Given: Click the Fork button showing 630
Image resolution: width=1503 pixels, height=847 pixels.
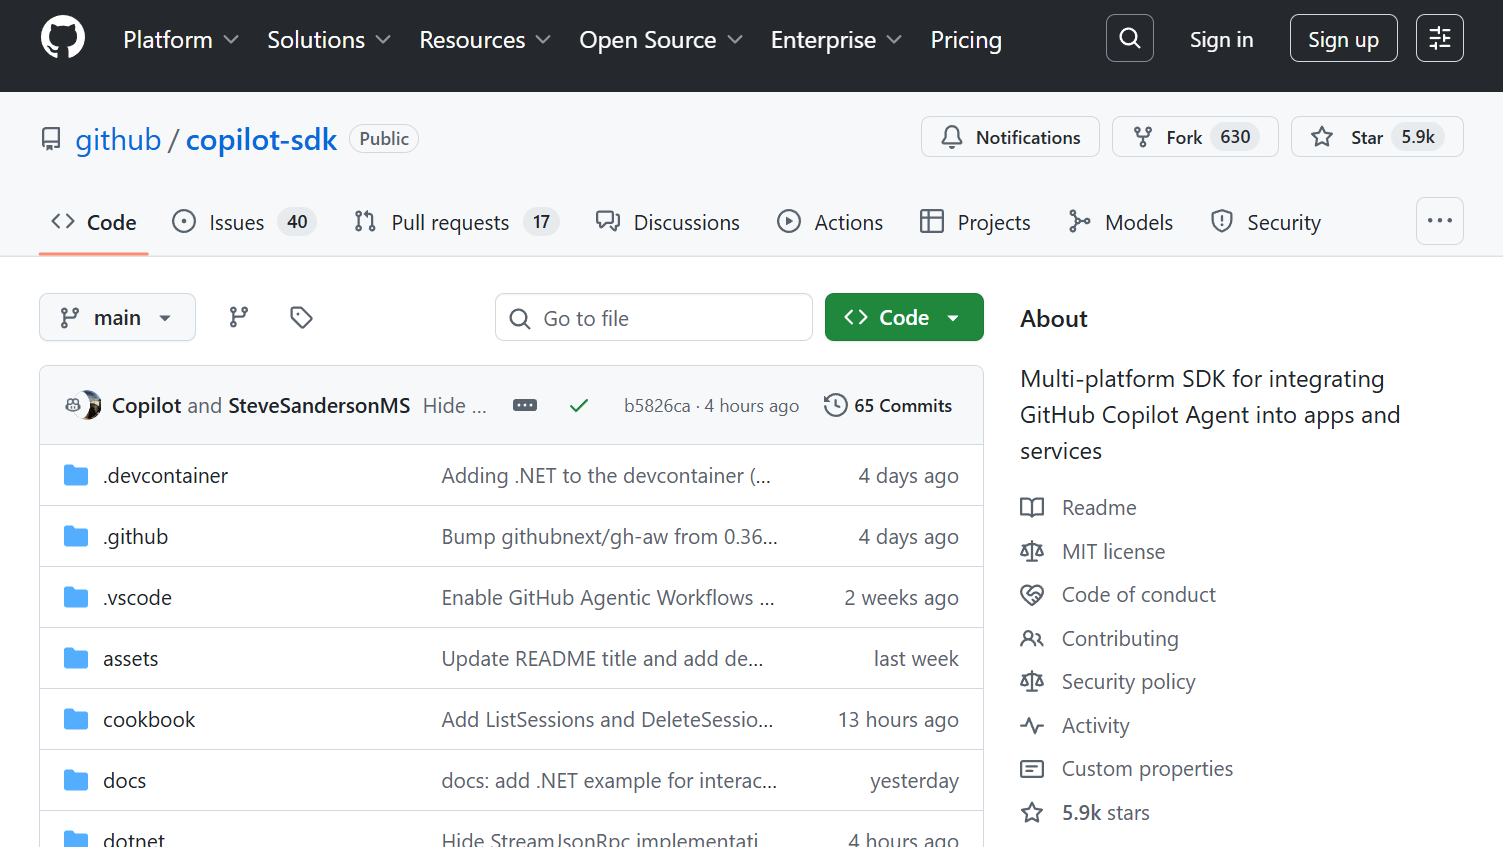Looking at the screenshot, I should [x=1195, y=137].
